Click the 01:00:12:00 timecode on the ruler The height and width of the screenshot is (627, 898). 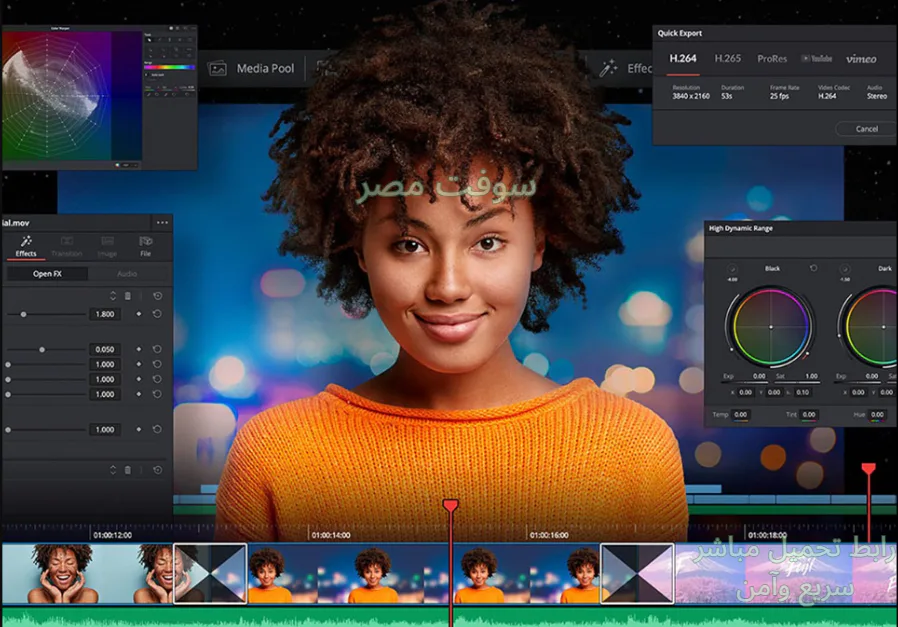[112, 535]
